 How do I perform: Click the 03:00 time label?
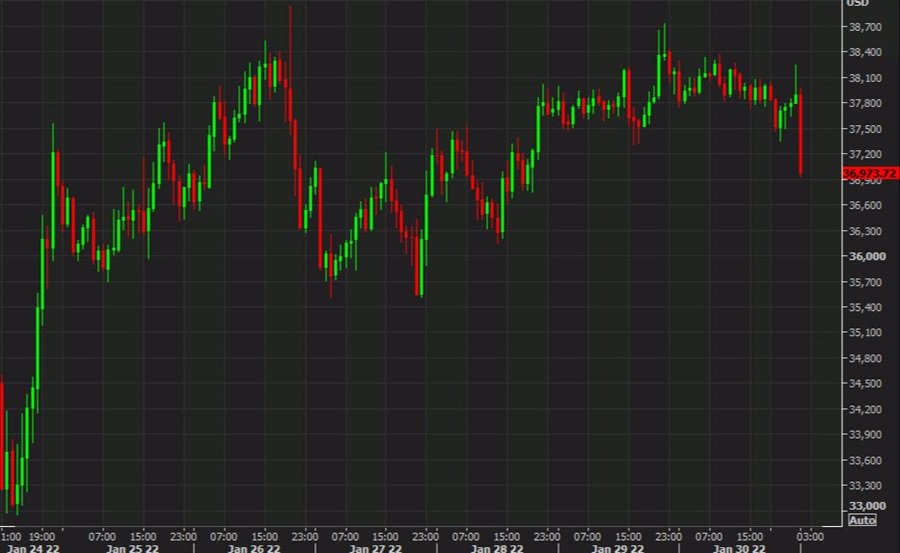pyautogui.click(x=809, y=536)
